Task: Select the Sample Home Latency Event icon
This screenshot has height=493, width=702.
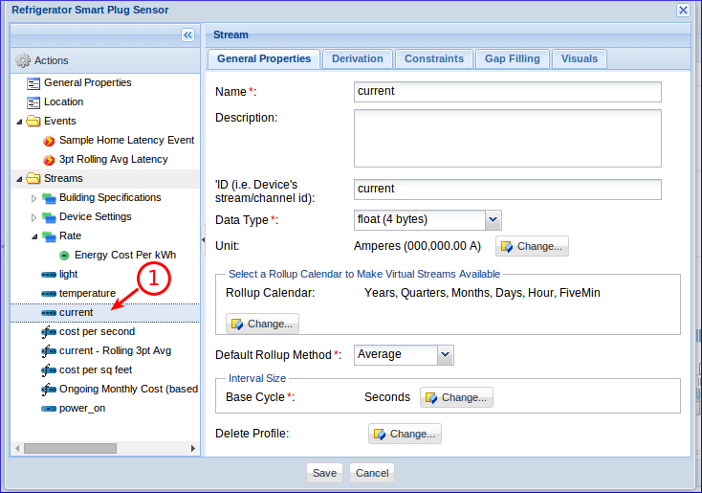Action: (49, 140)
